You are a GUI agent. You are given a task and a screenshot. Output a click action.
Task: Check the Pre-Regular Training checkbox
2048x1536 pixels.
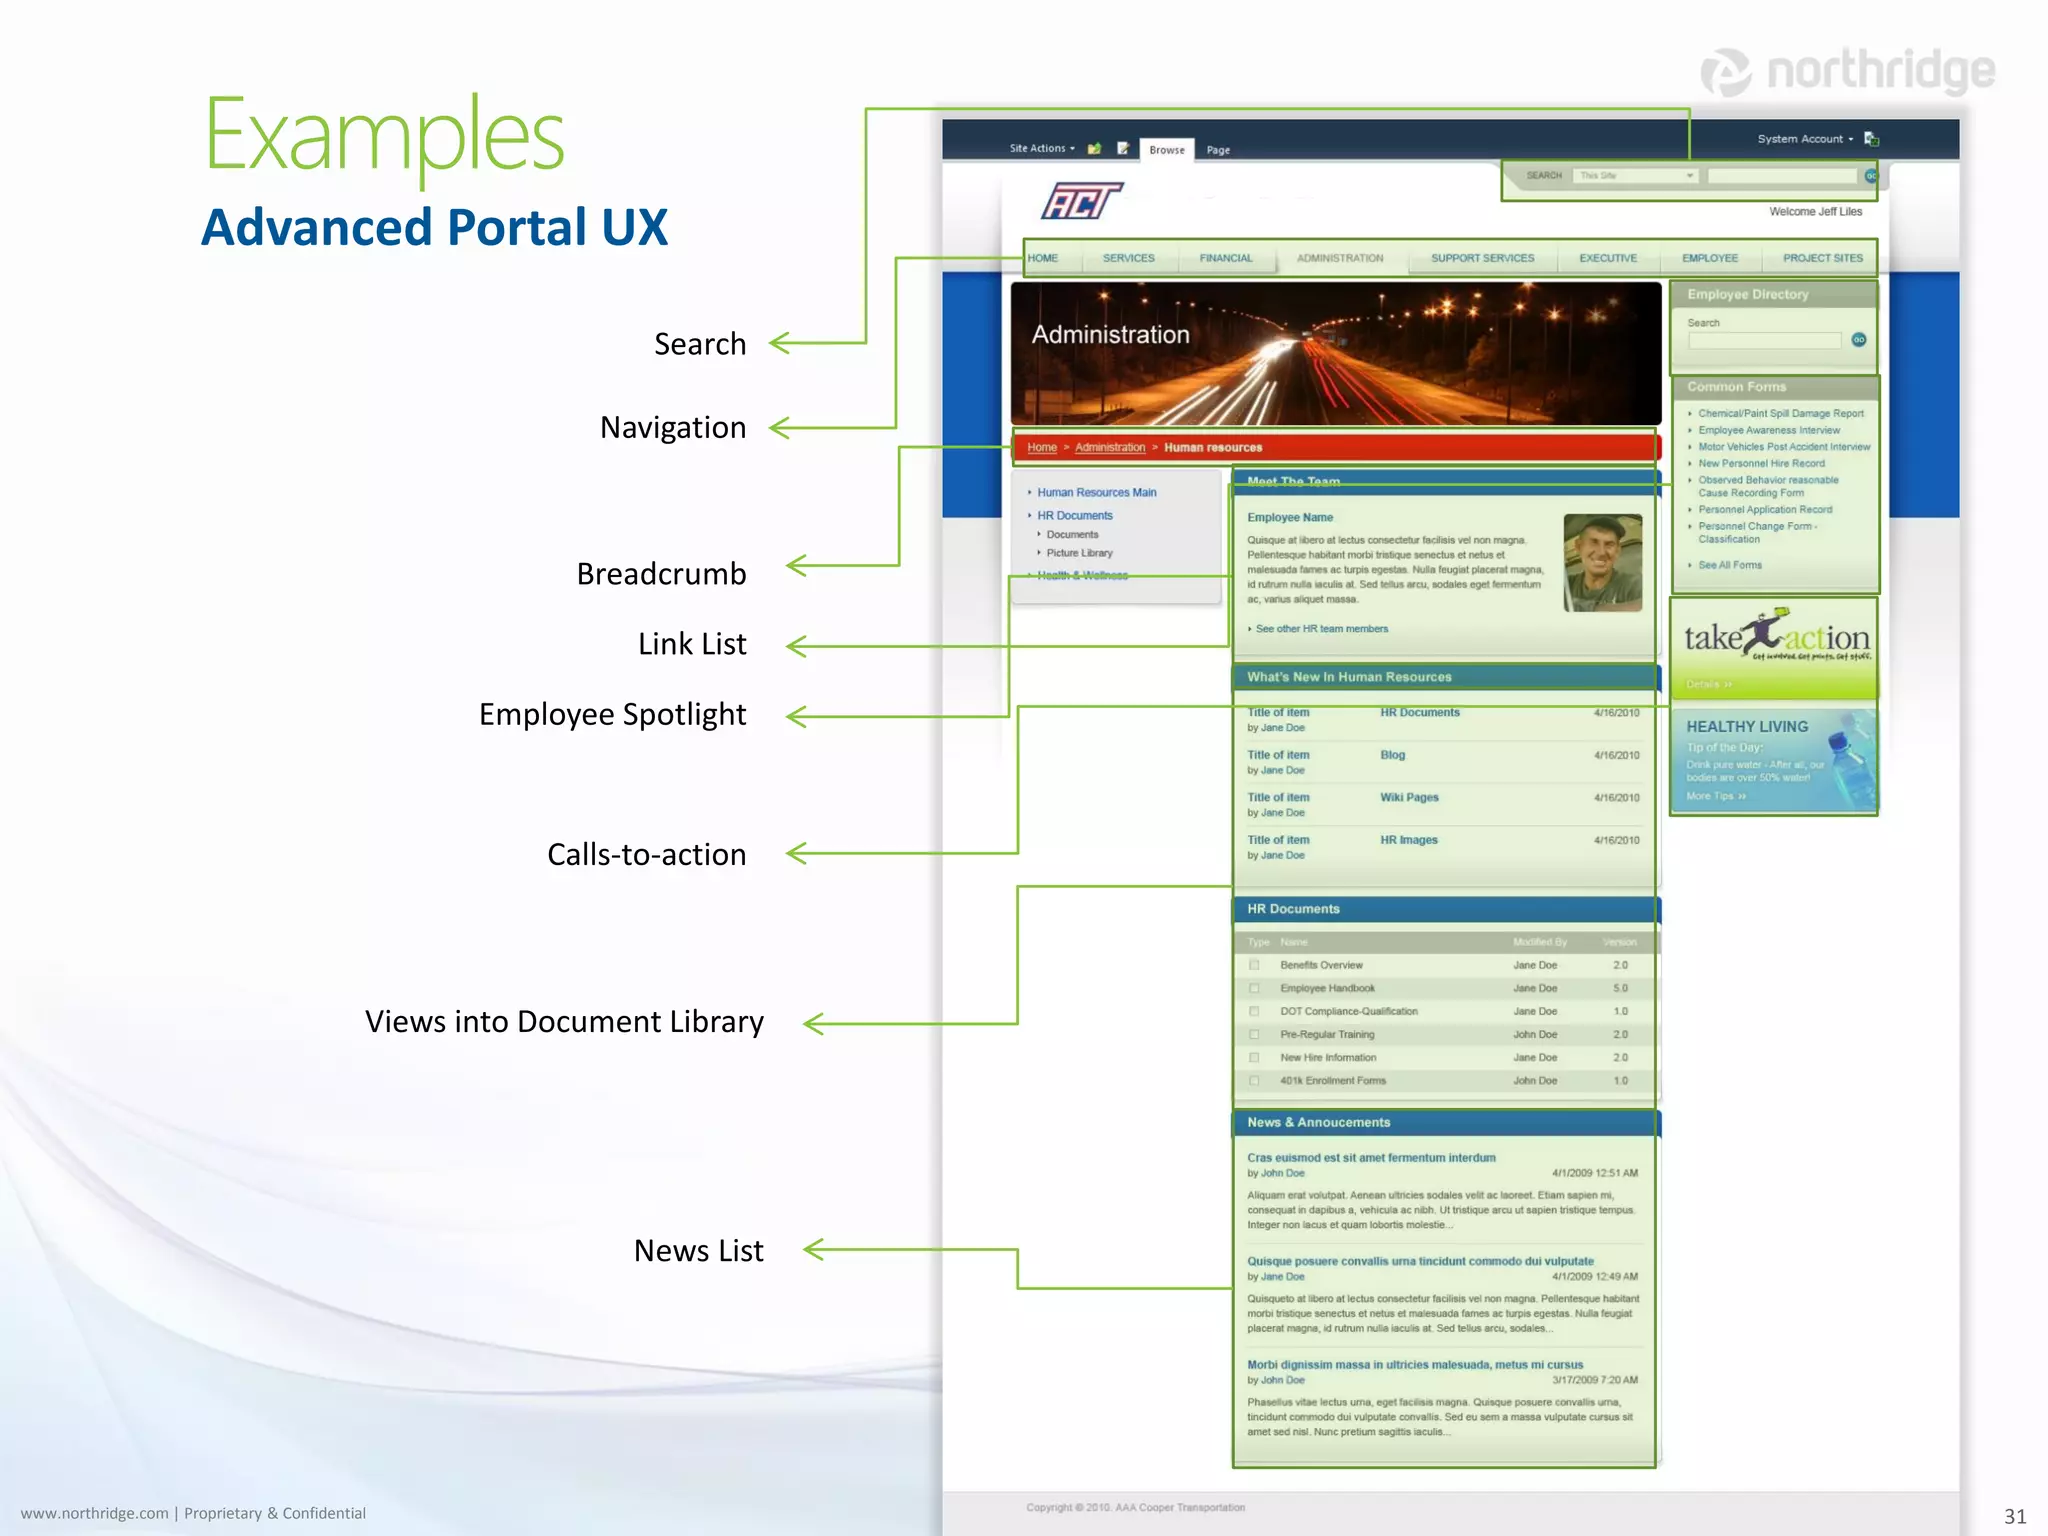pyautogui.click(x=1254, y=1034)
